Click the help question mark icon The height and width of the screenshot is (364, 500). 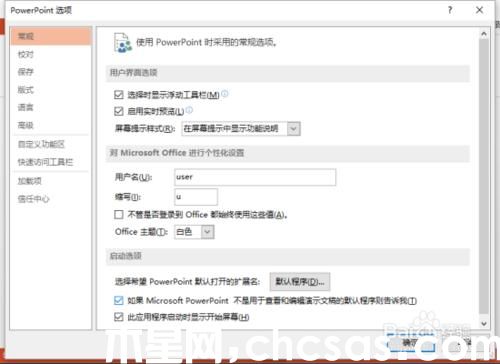[450, 10]
